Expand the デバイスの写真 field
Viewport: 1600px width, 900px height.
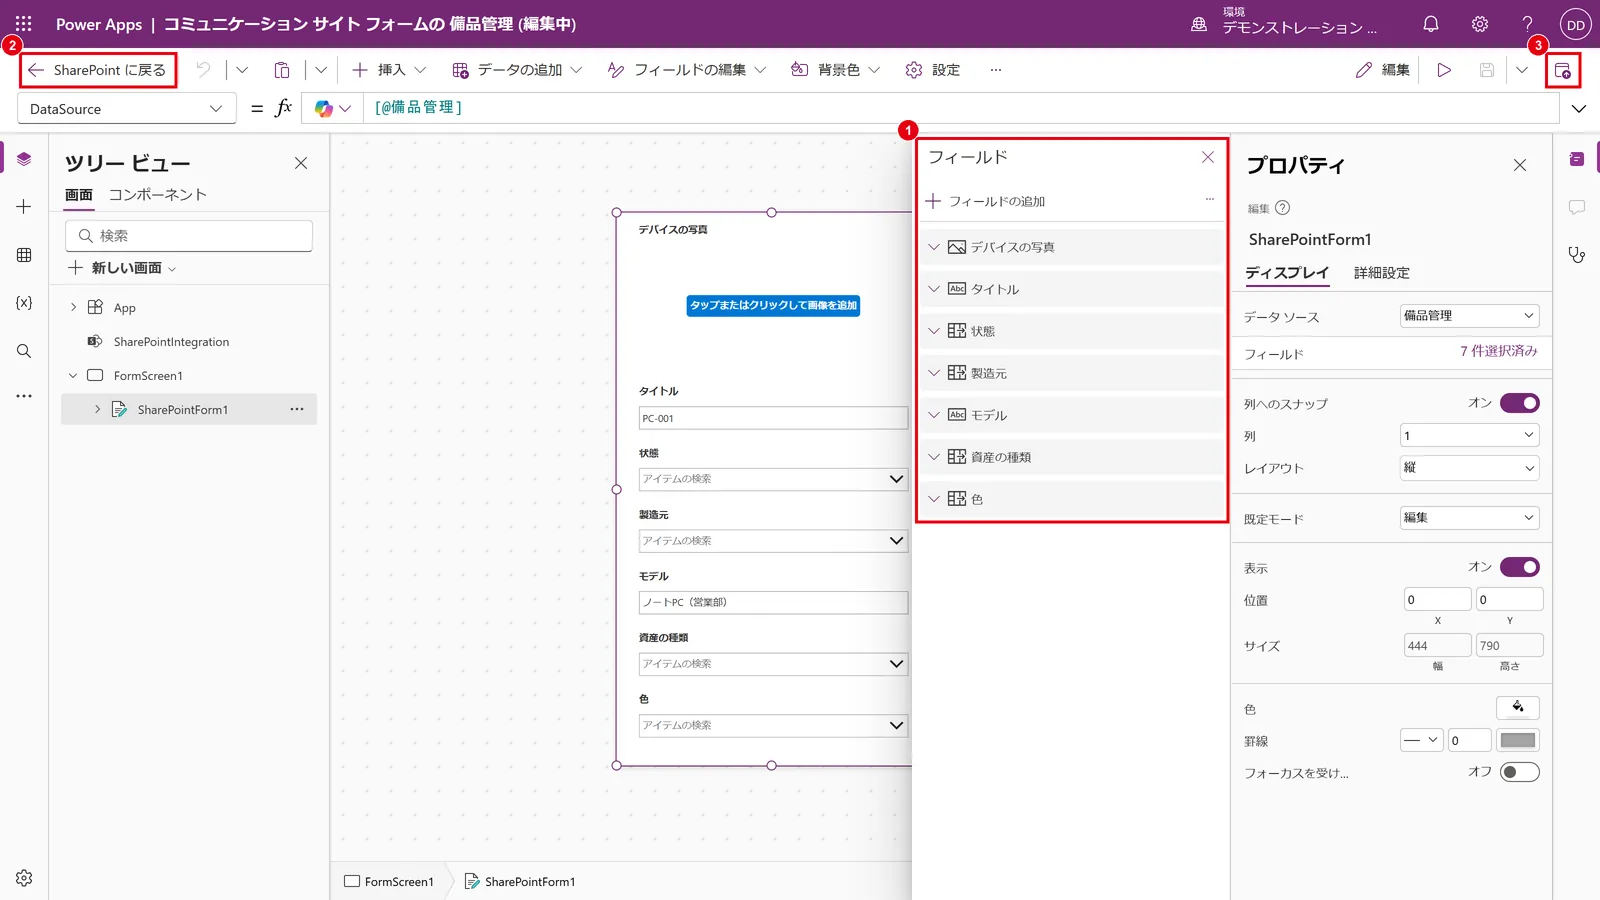click(934, 247)
